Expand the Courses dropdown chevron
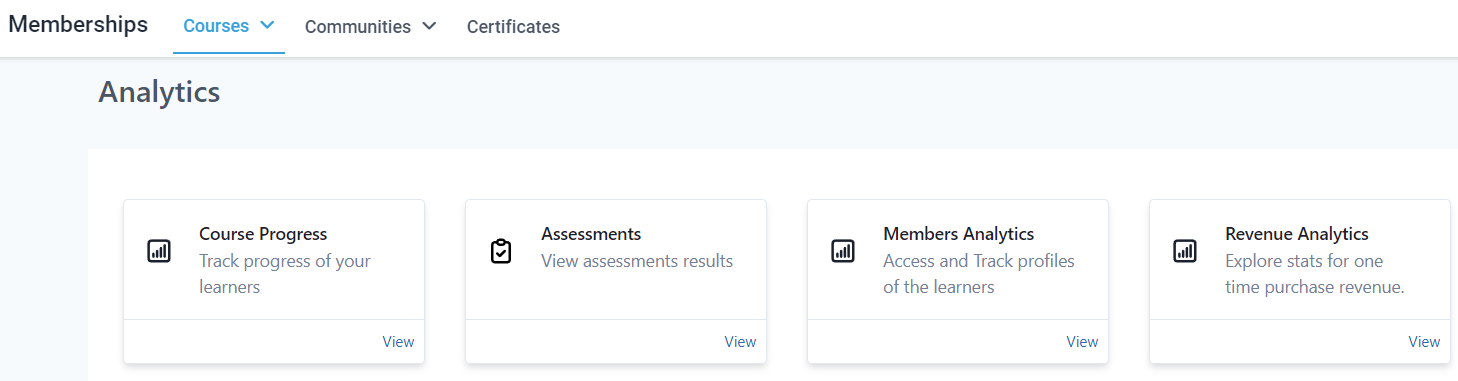The width and height of the screenshot is (1458, 381). [x=267, y=26]
